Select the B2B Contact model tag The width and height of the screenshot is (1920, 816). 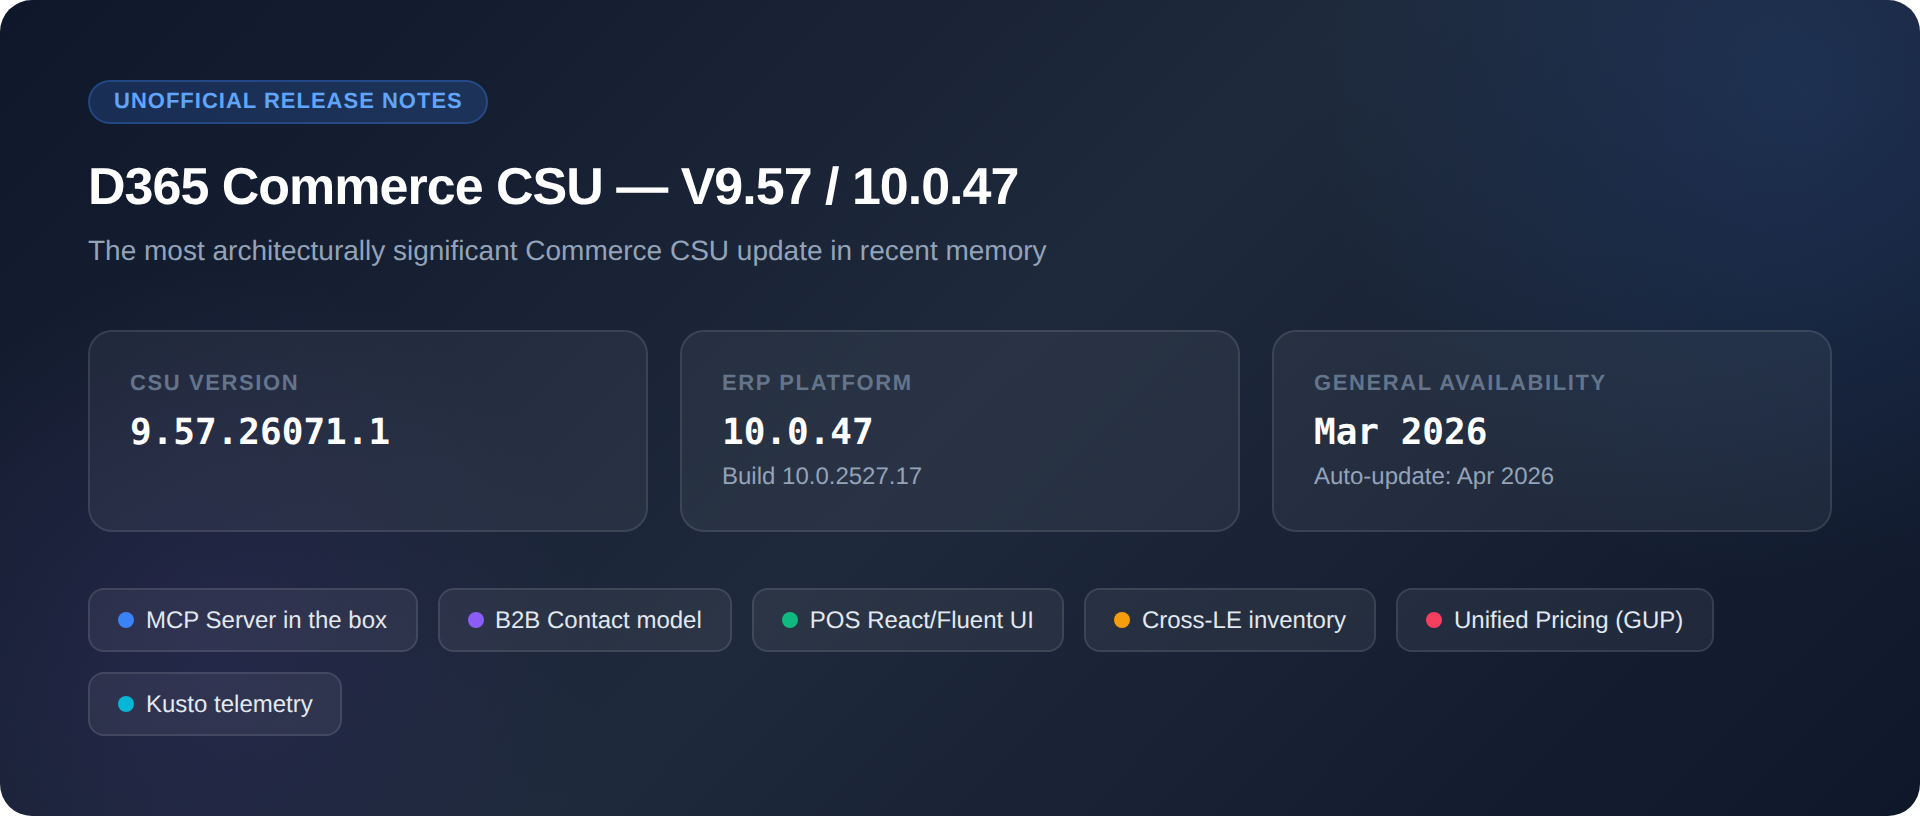tap(585, 620)
